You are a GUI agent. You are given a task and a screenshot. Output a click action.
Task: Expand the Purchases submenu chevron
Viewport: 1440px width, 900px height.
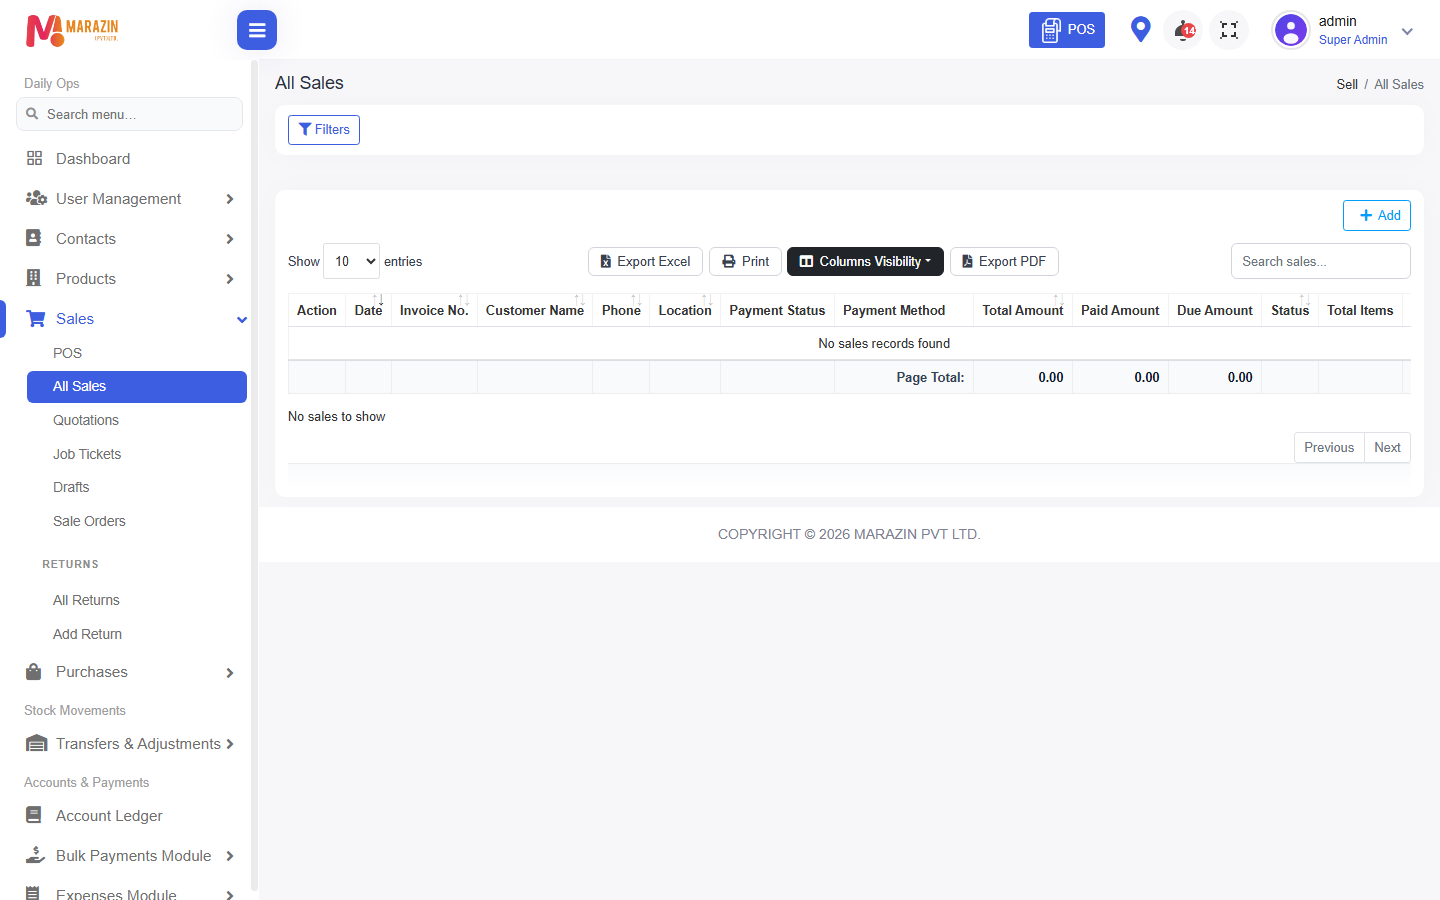click(x=230, y=672)
